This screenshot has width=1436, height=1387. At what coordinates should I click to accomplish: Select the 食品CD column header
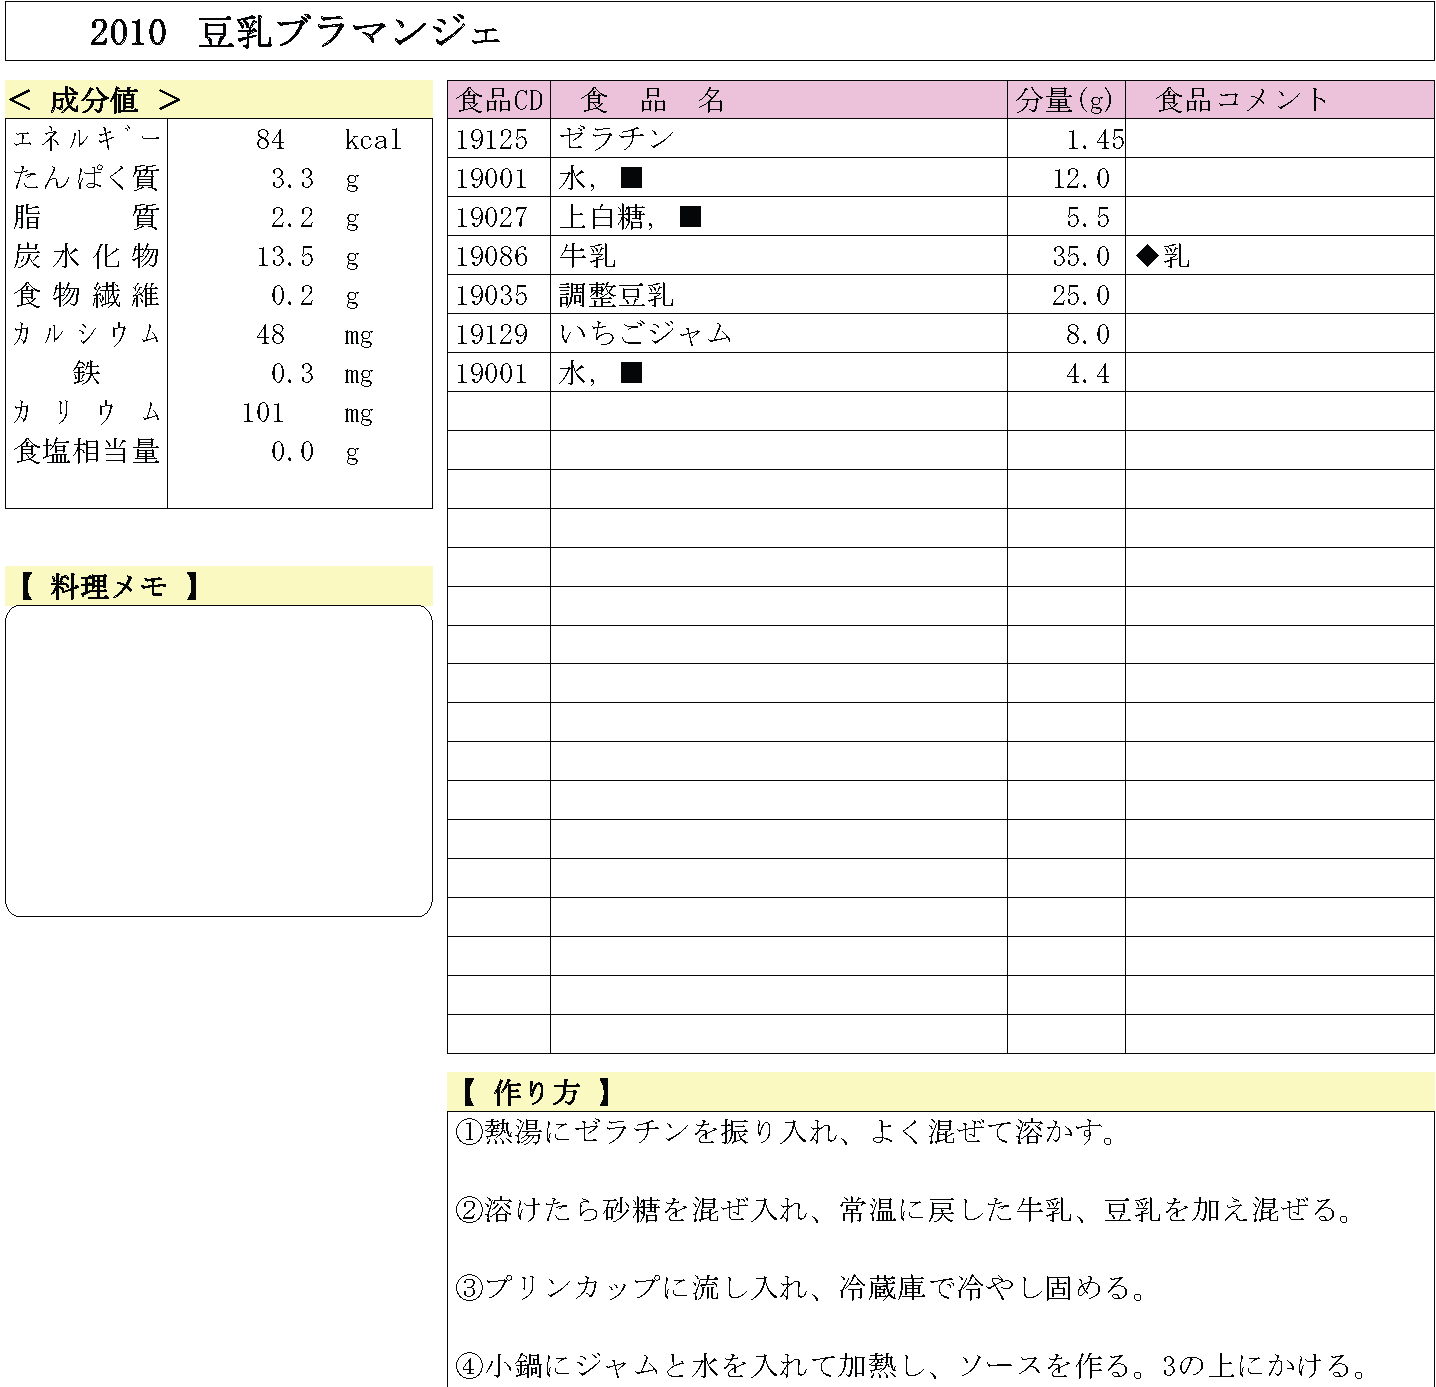(499, 100)
